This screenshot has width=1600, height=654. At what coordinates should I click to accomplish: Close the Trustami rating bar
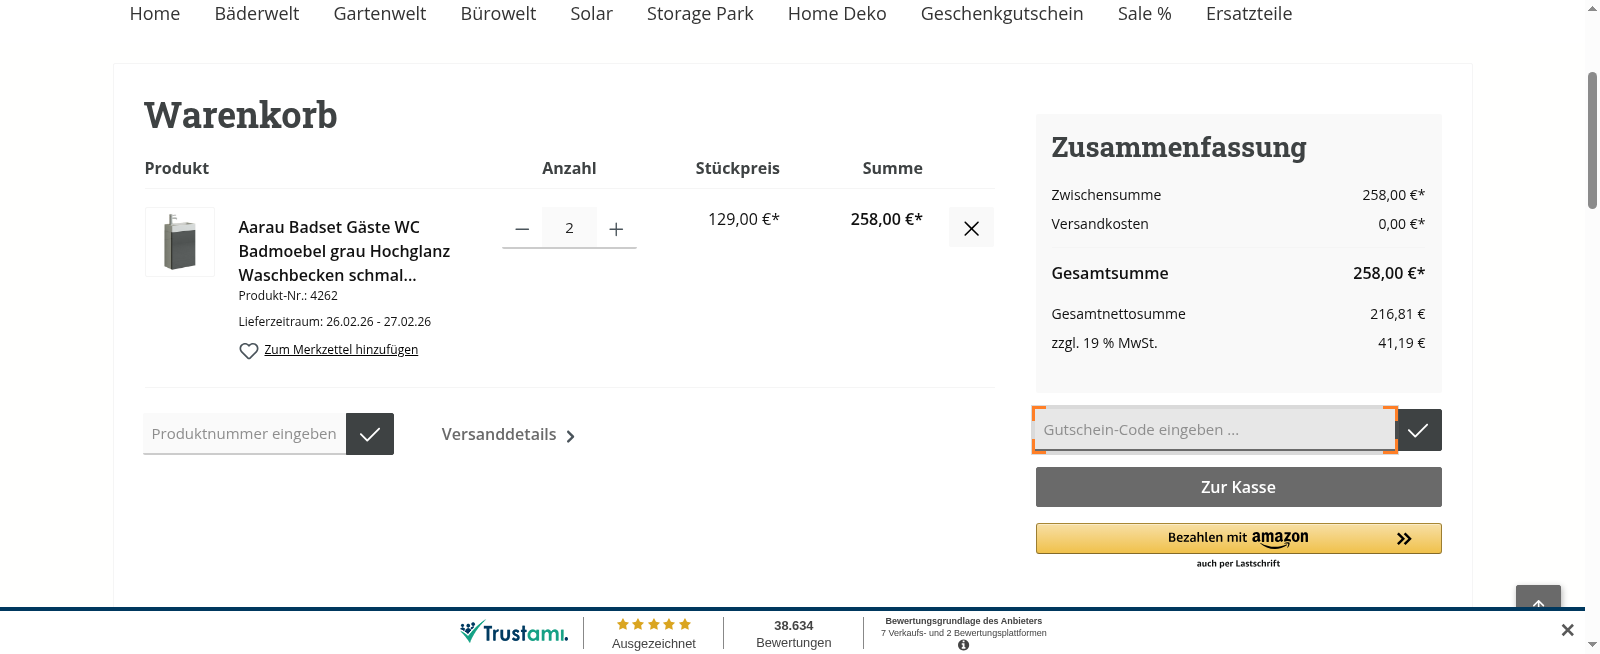click(1567, 630)
